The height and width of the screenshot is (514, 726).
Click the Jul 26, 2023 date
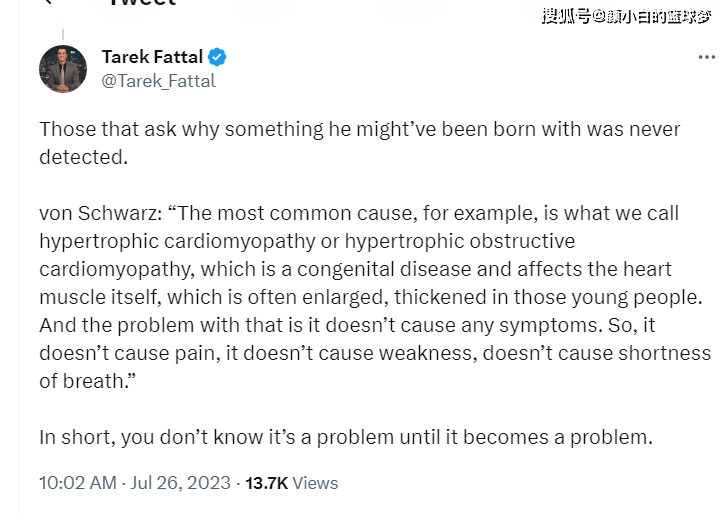180,483
